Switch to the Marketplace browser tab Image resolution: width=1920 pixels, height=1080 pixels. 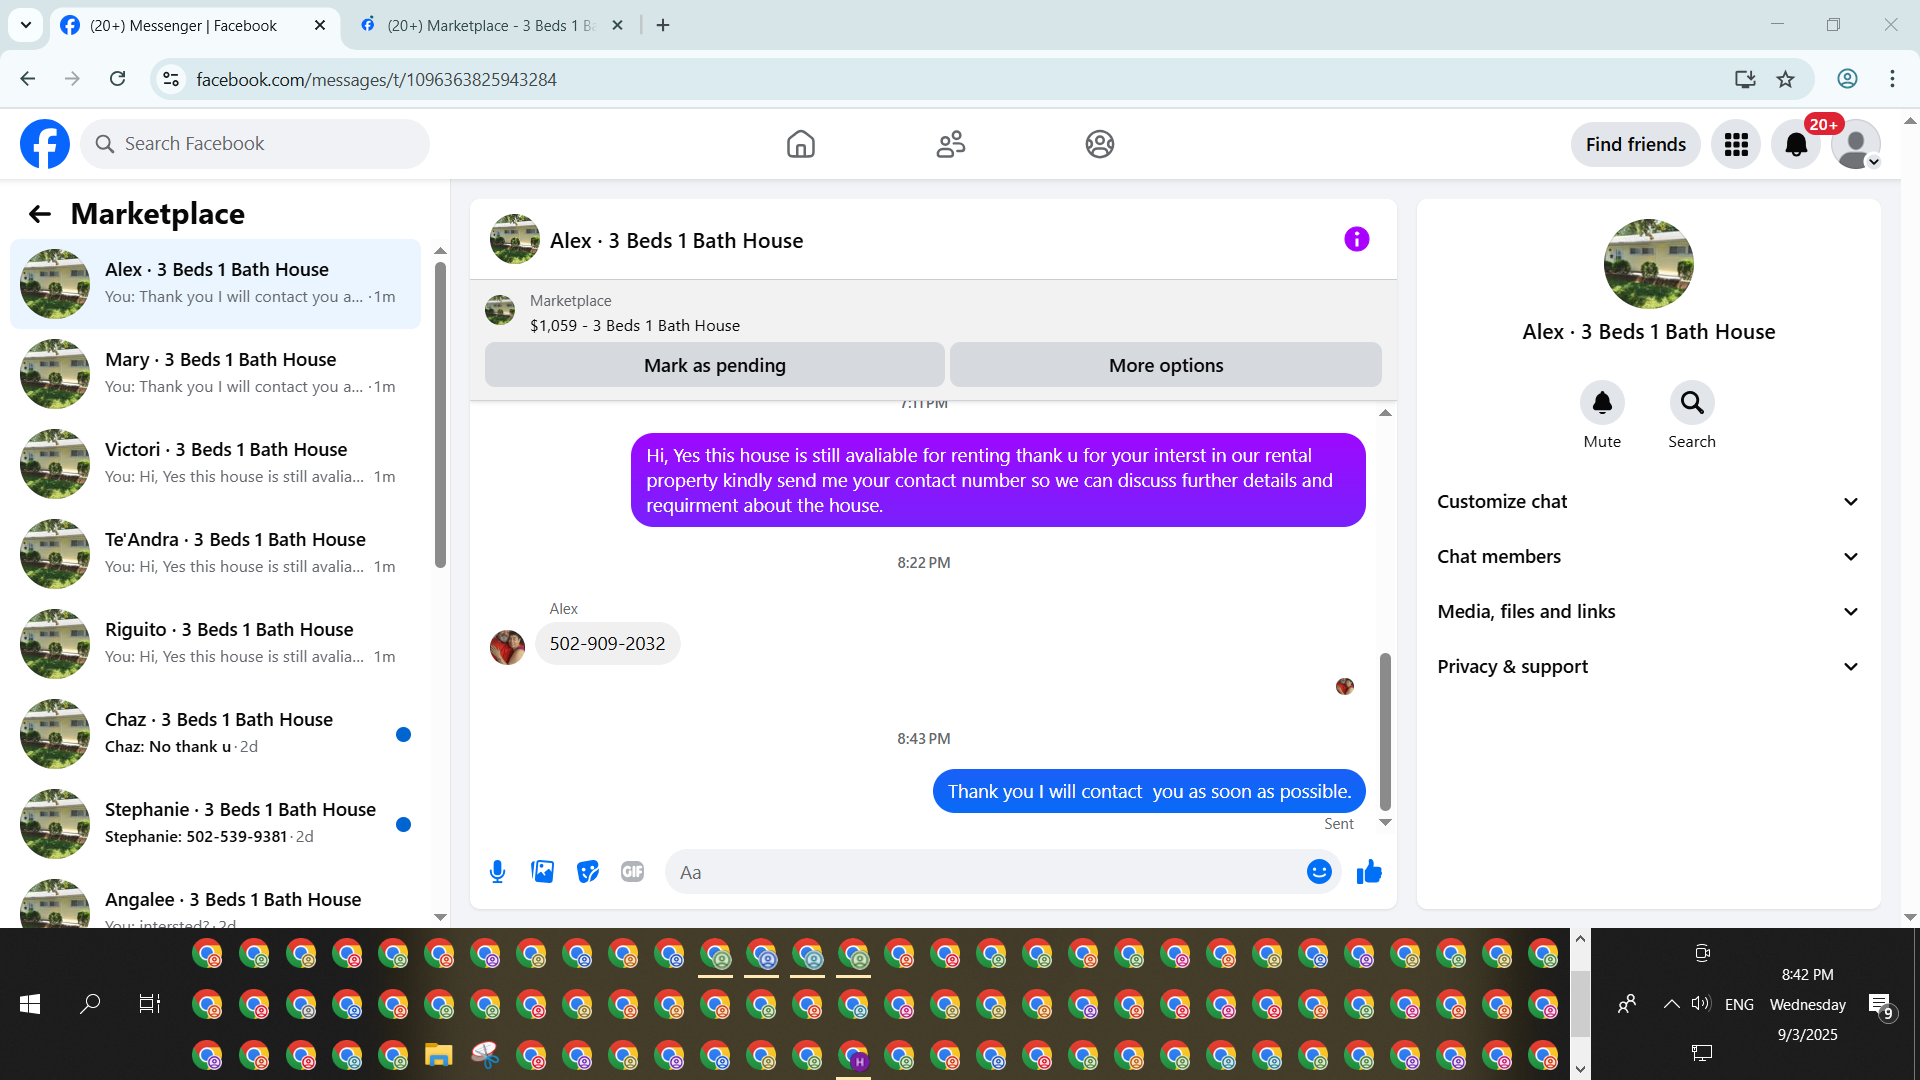click(x=490, y=26)
